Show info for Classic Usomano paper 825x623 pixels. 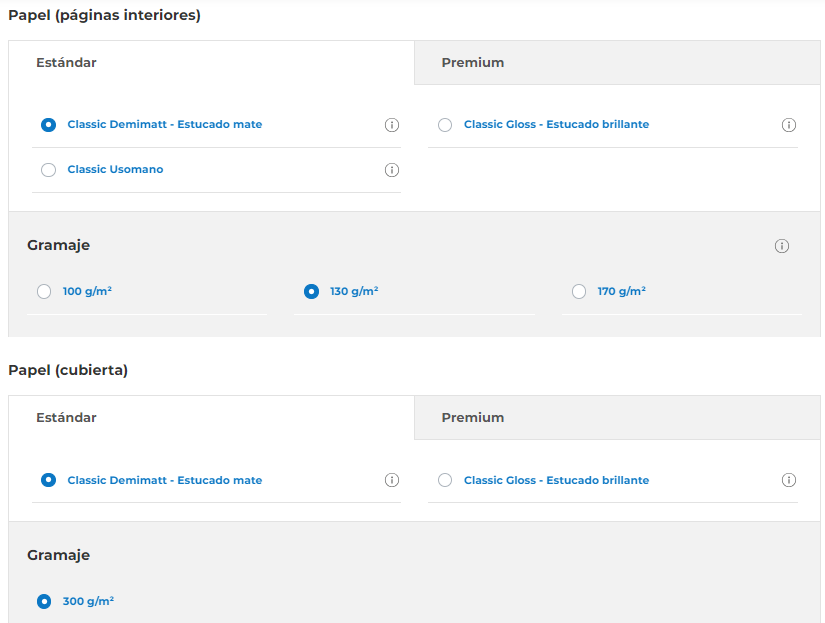(x=391, y=170)
